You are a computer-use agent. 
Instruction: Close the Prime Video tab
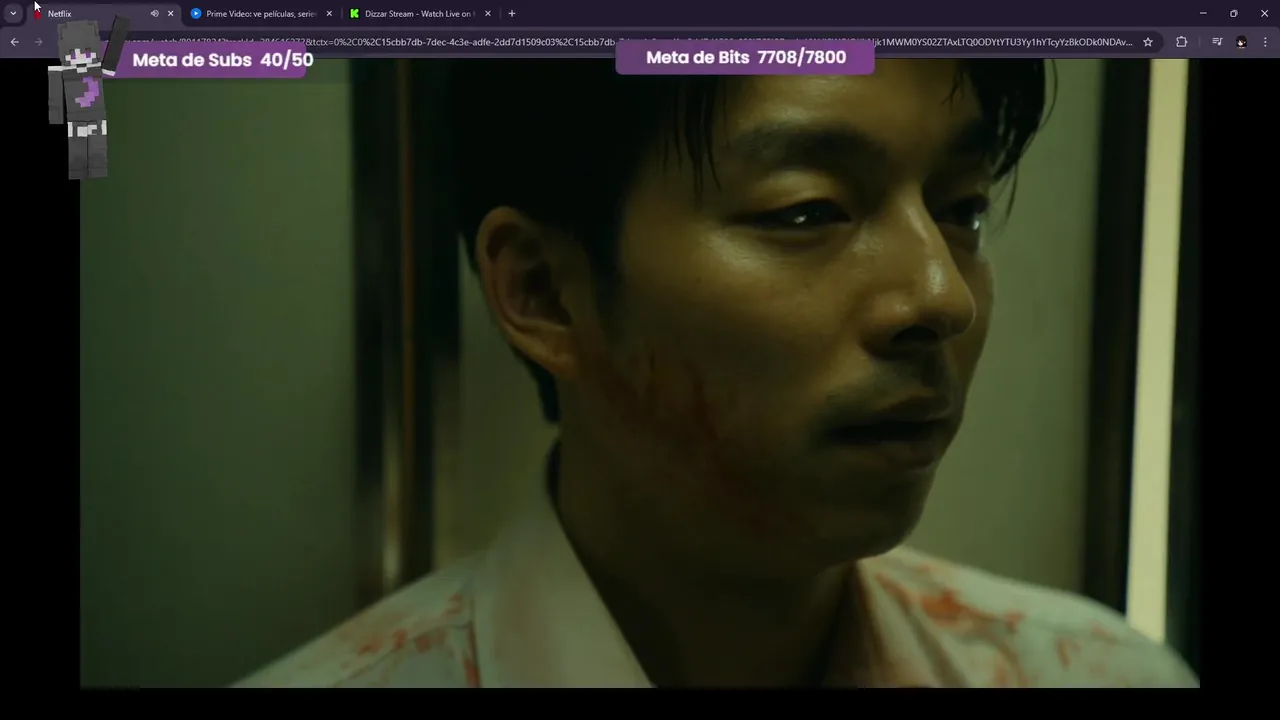click(x=329, y=14)
